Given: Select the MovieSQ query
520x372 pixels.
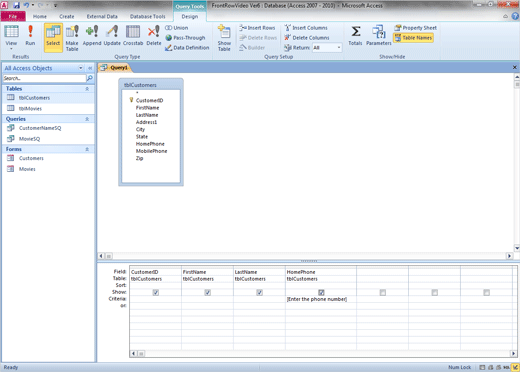Looking at the screenshot, I should coord(48,139).
